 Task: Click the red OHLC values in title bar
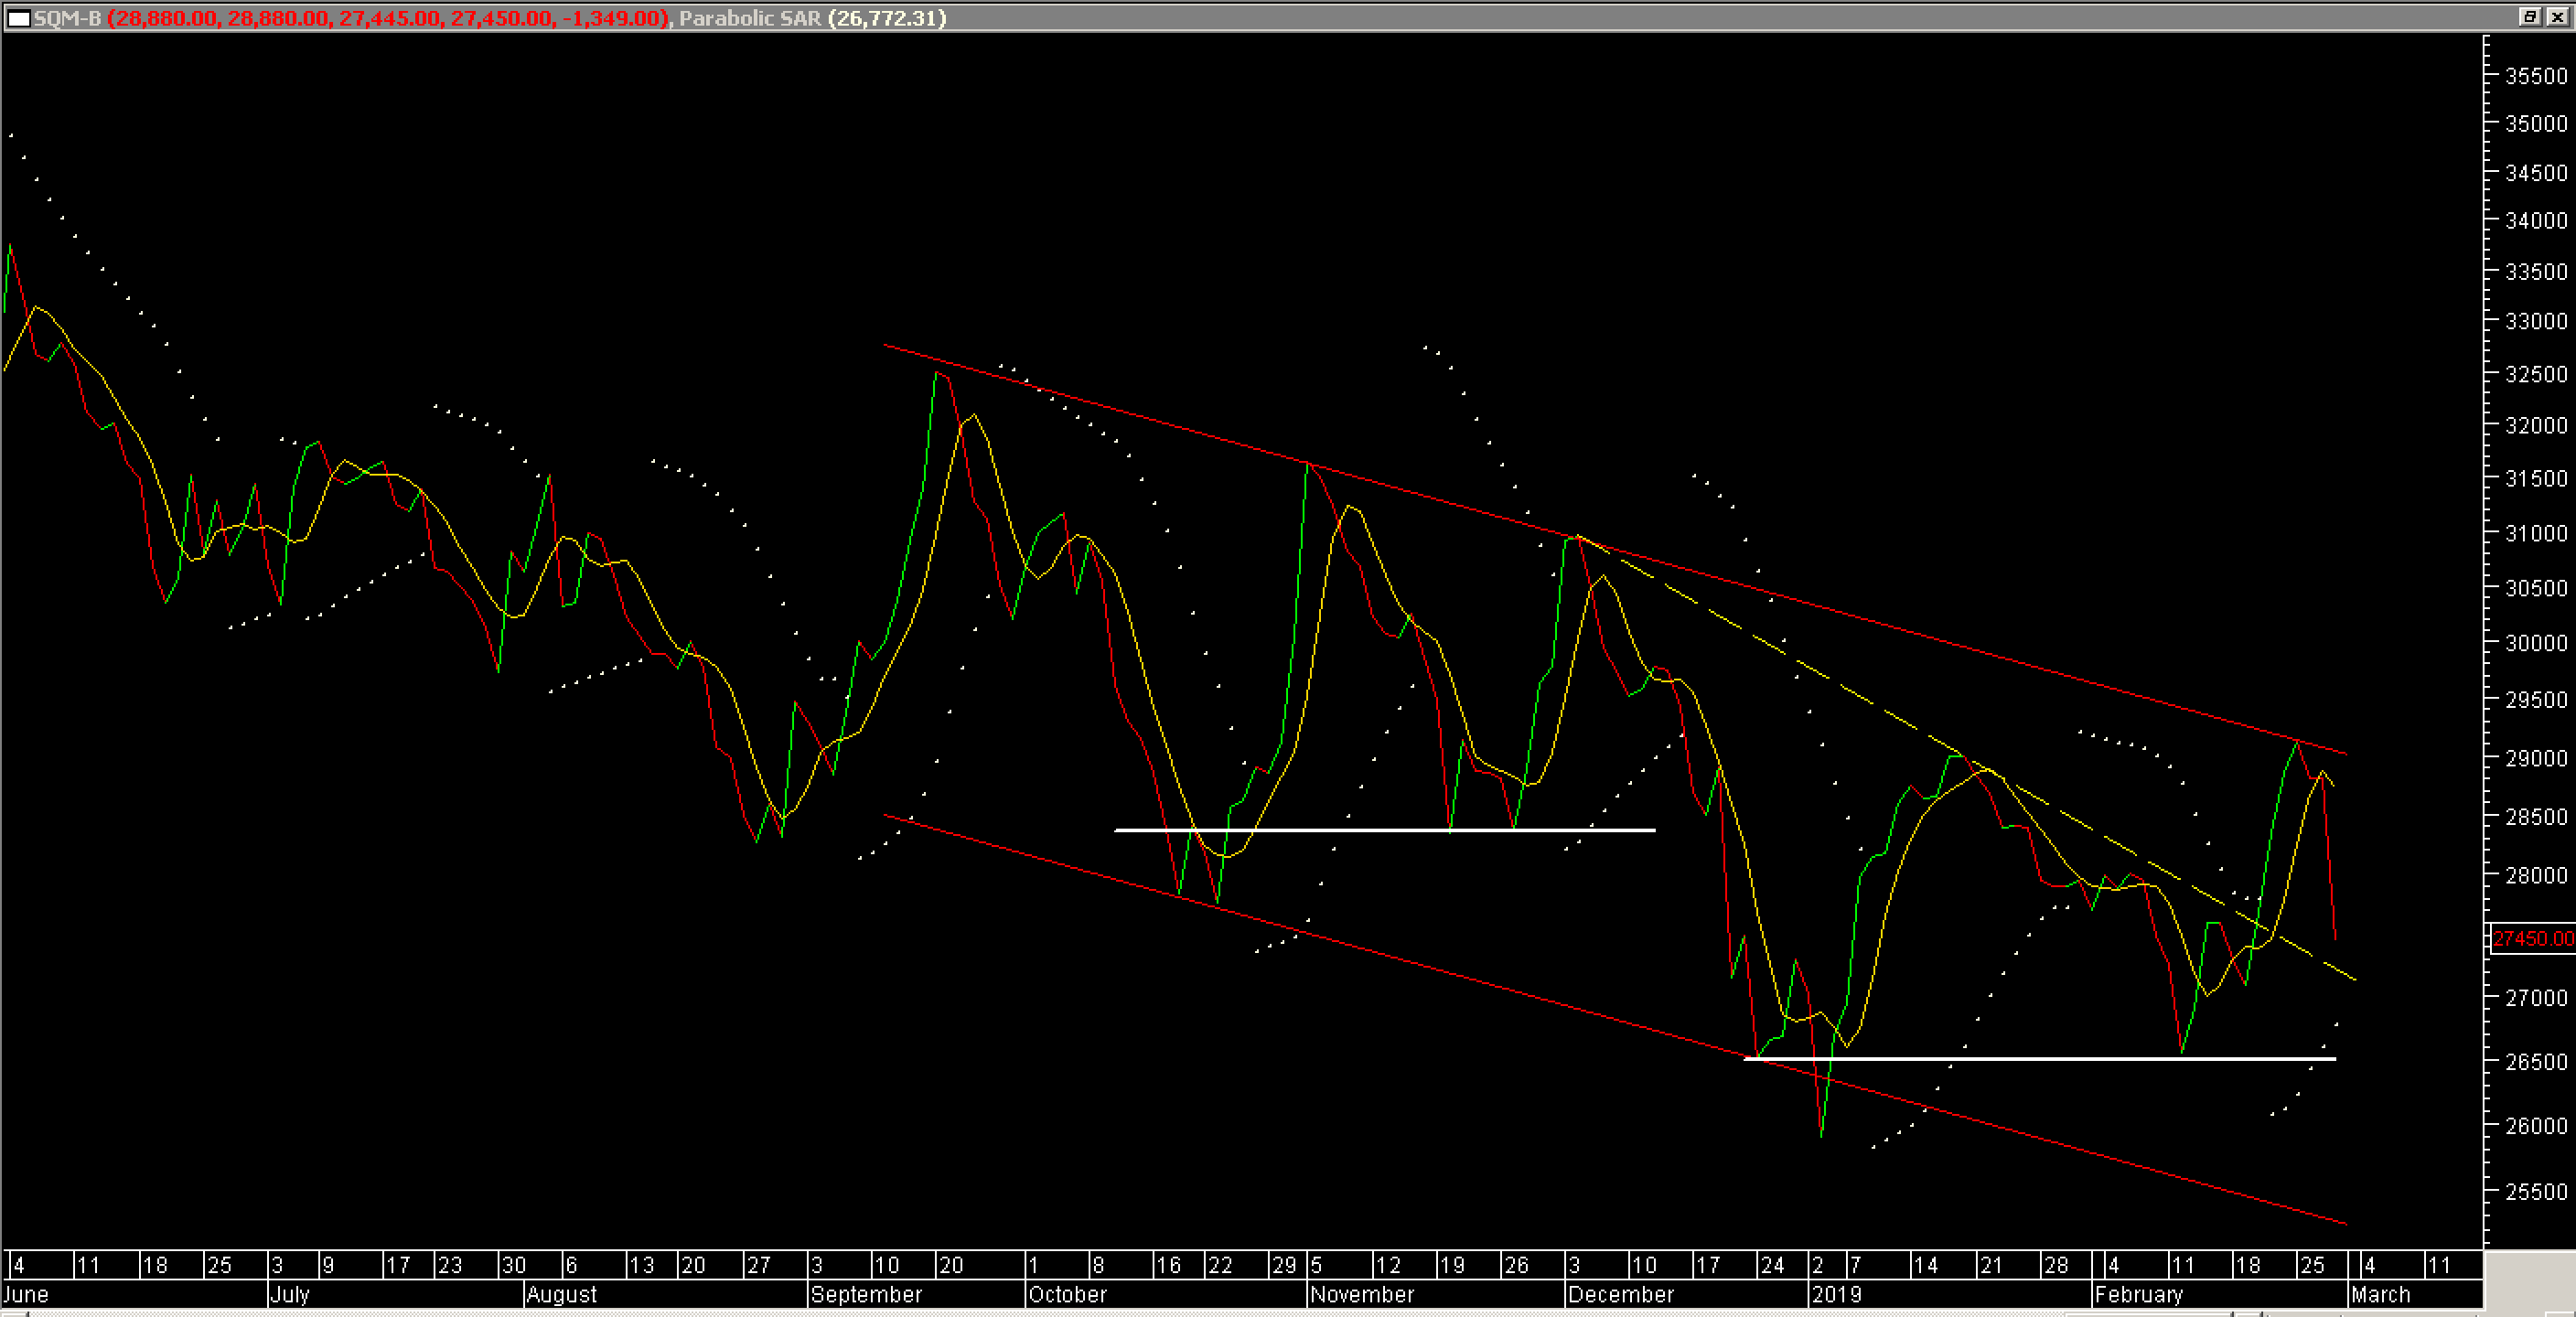tap(388, 18)
